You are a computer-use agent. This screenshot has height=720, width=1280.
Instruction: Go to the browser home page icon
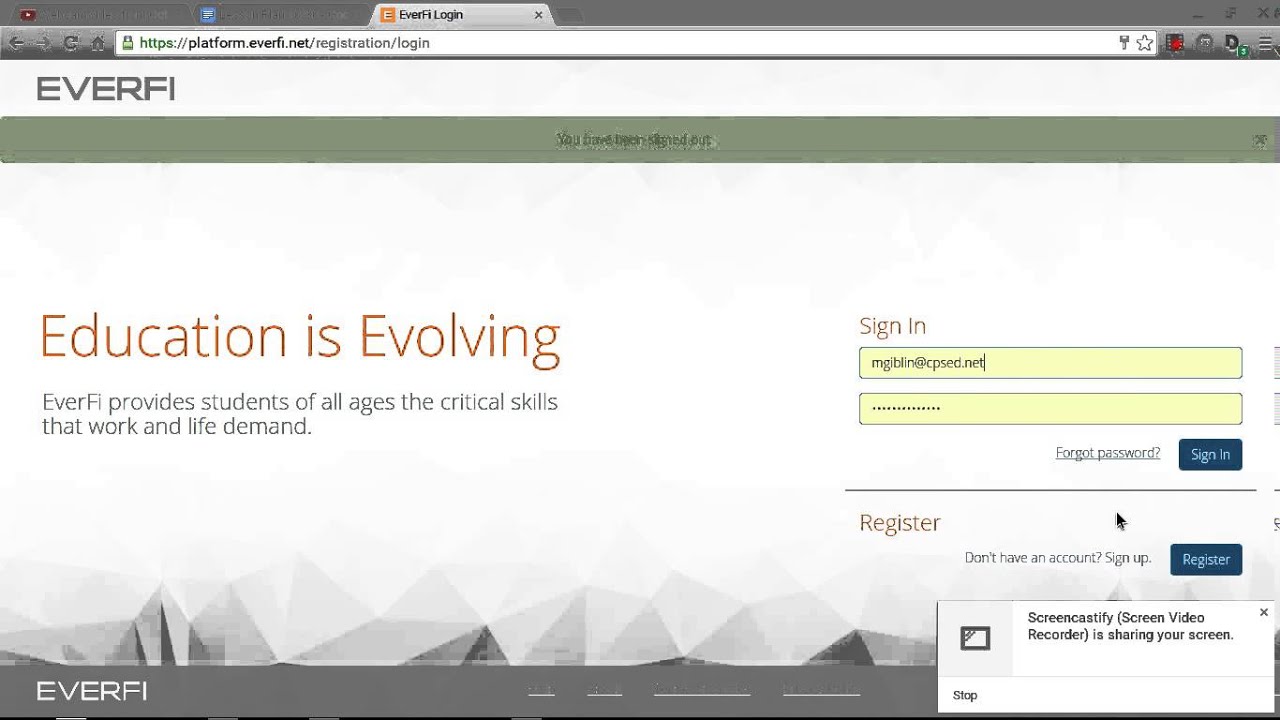(x=97, y=43)
